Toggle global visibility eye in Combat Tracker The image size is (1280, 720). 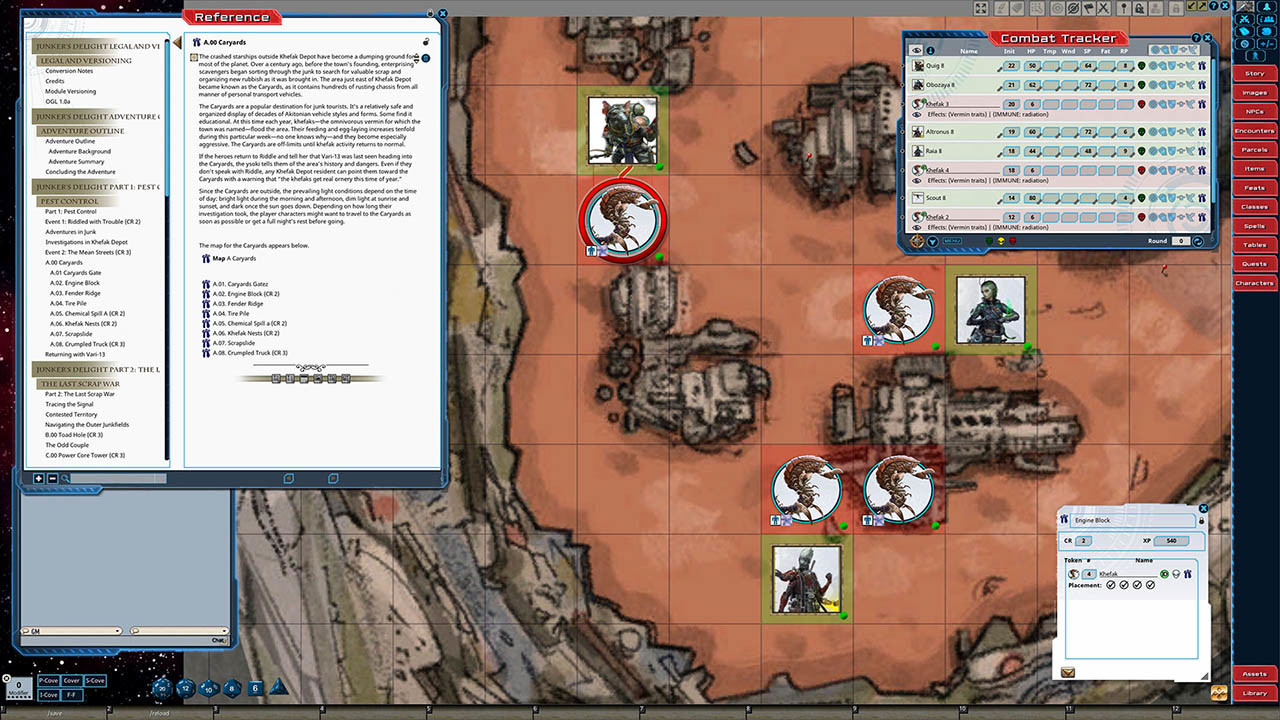pyautogui.click(x=916, y=50)
